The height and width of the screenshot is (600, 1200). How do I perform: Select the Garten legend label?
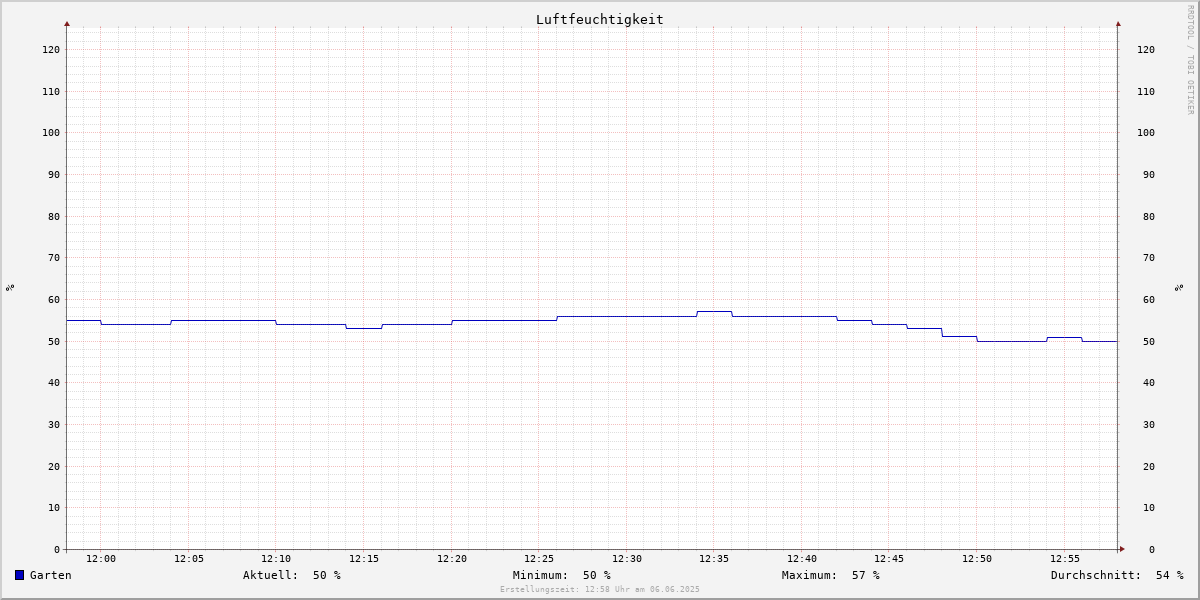click(x=51, y=575)
